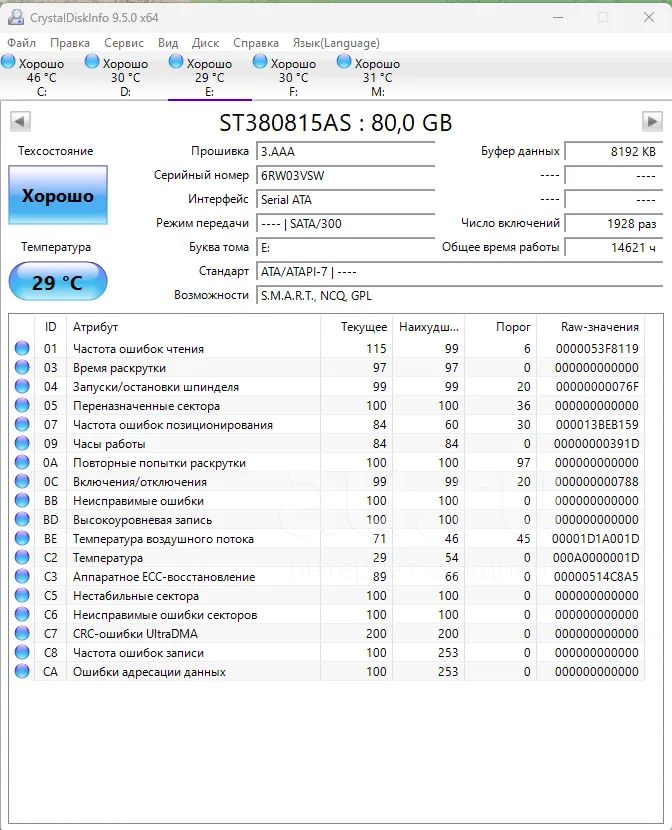This screenshot has width=672, height=830.
Task: Click the Прошивка field 3.AAA
Action: tap(346, 151)
